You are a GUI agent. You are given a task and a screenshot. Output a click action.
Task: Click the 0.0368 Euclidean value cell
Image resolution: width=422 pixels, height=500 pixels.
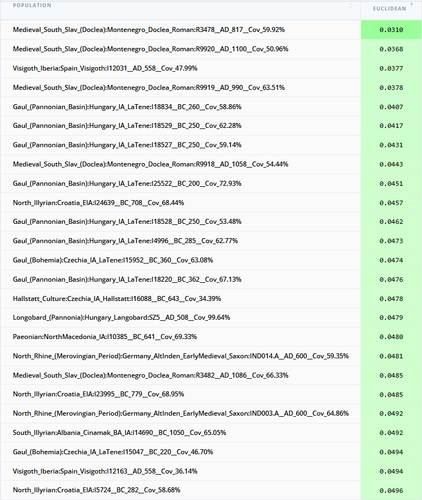point(391,49)
